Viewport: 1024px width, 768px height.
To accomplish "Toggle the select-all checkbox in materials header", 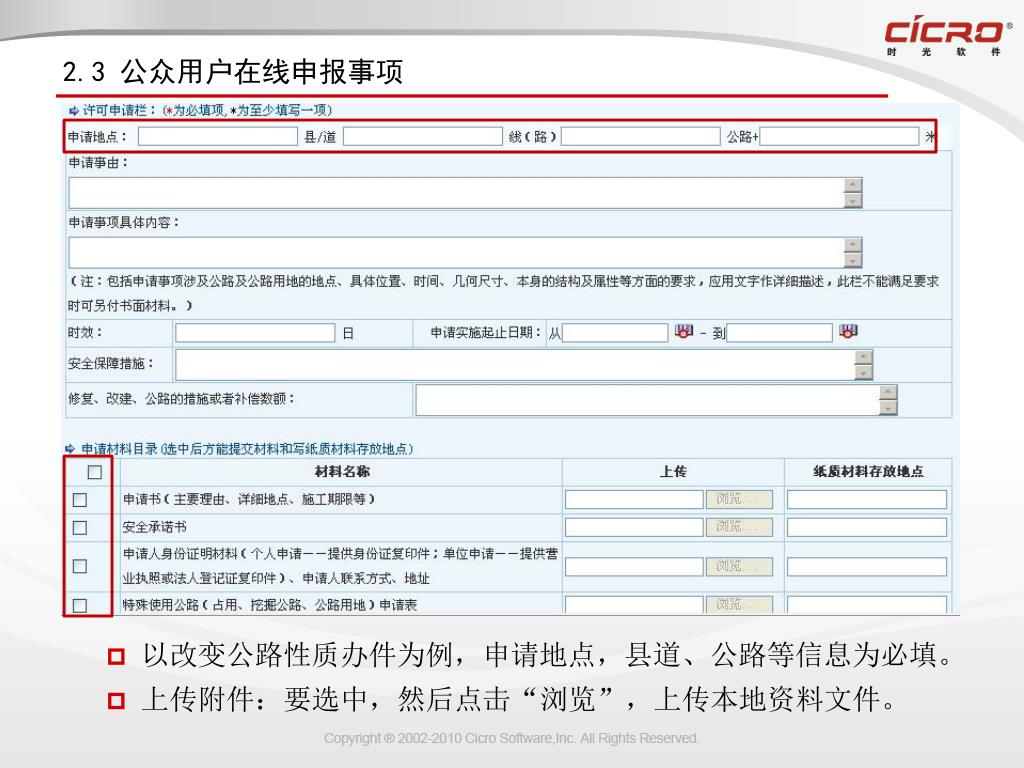I will point(94,472).
